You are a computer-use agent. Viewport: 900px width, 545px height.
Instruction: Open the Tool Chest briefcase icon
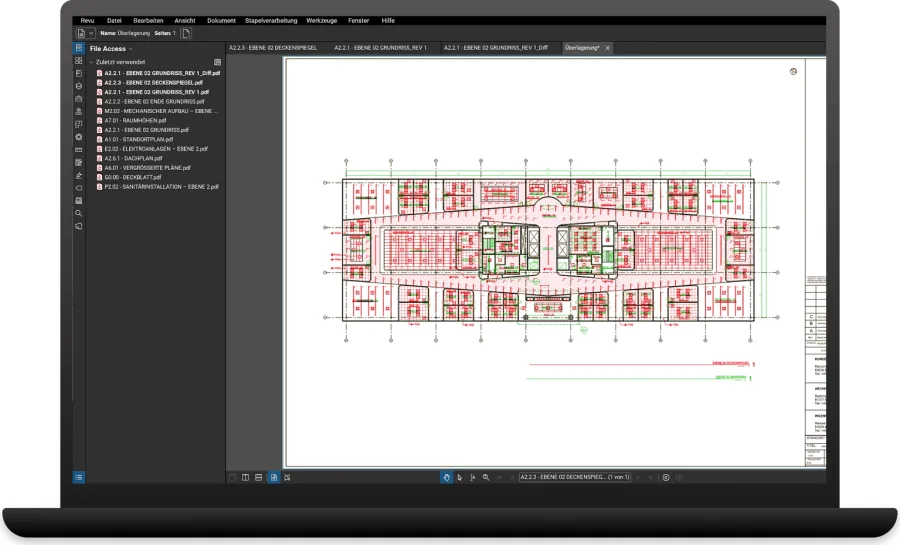pos(79,99)
